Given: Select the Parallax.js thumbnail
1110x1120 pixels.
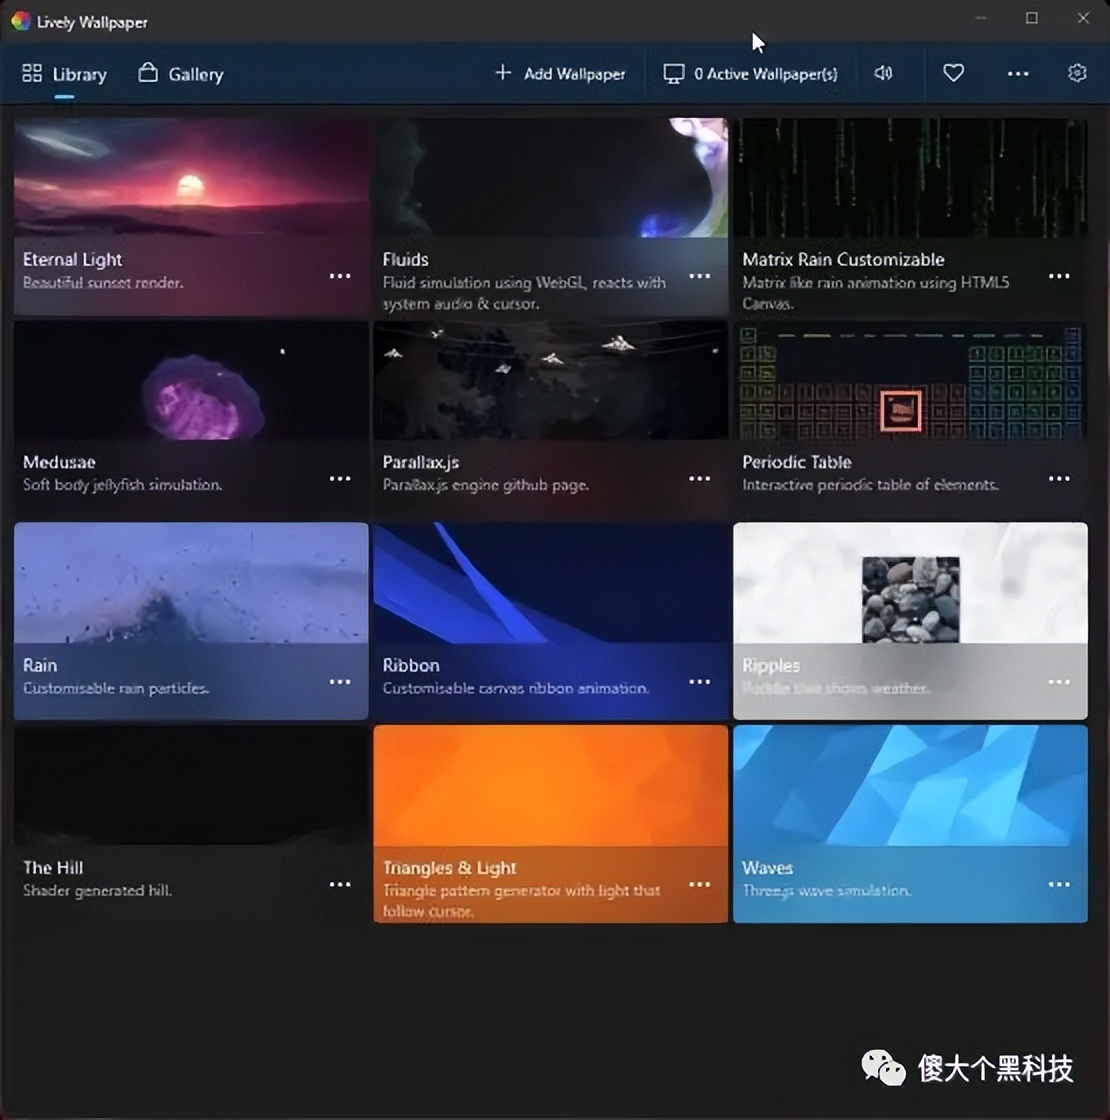Looking at the screenshot, I should click(551, 380).
